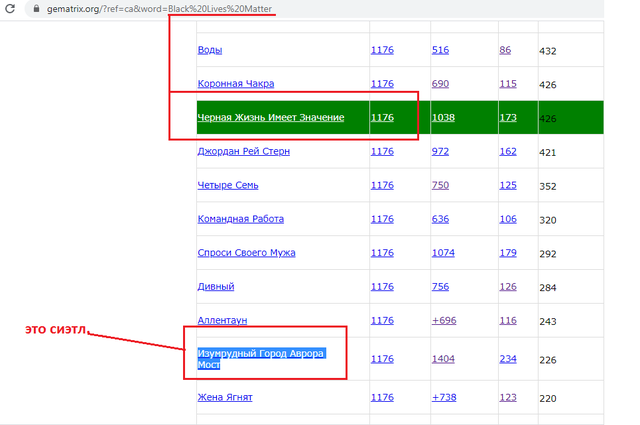This screenshot has width=640, height=425.
Task: Click 284 in the Дивный row
Action: pyautogui.click(x=547, y=288)
